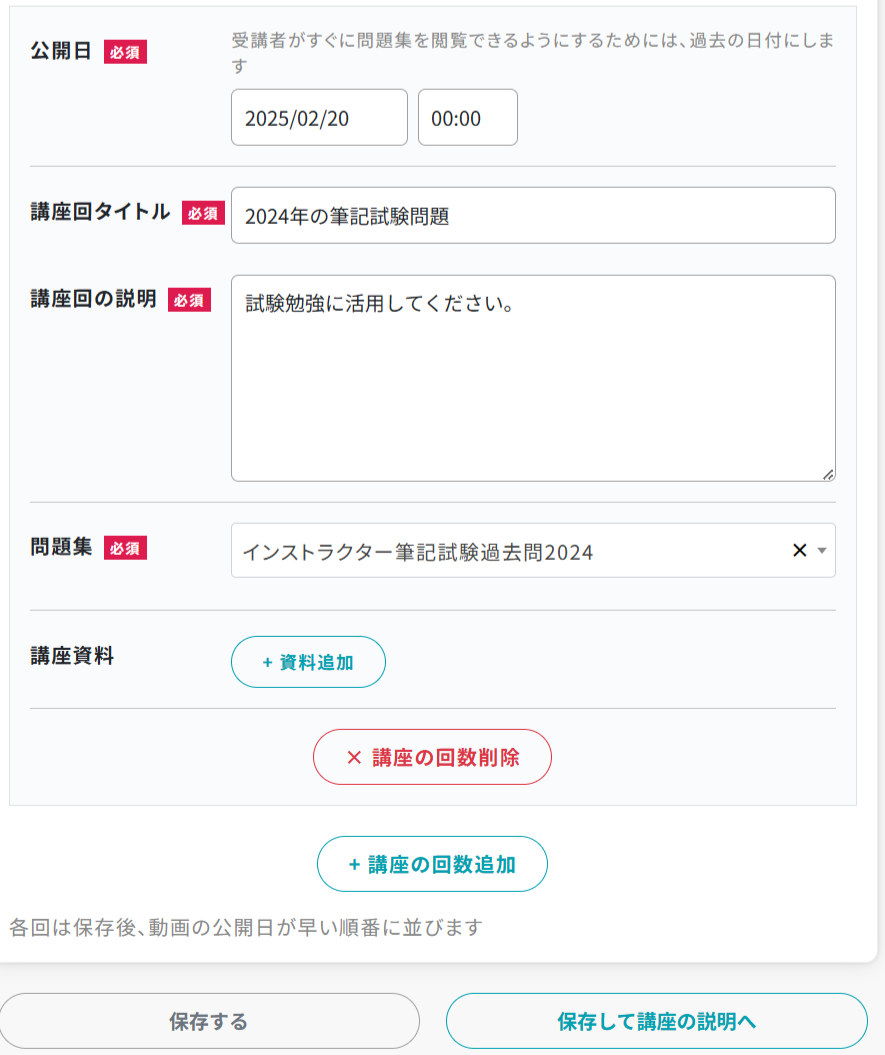Add a session with + 講座の回数追加
Image resolution: width=885 pixels, height=1055 pixels.
tap(432, 864)
